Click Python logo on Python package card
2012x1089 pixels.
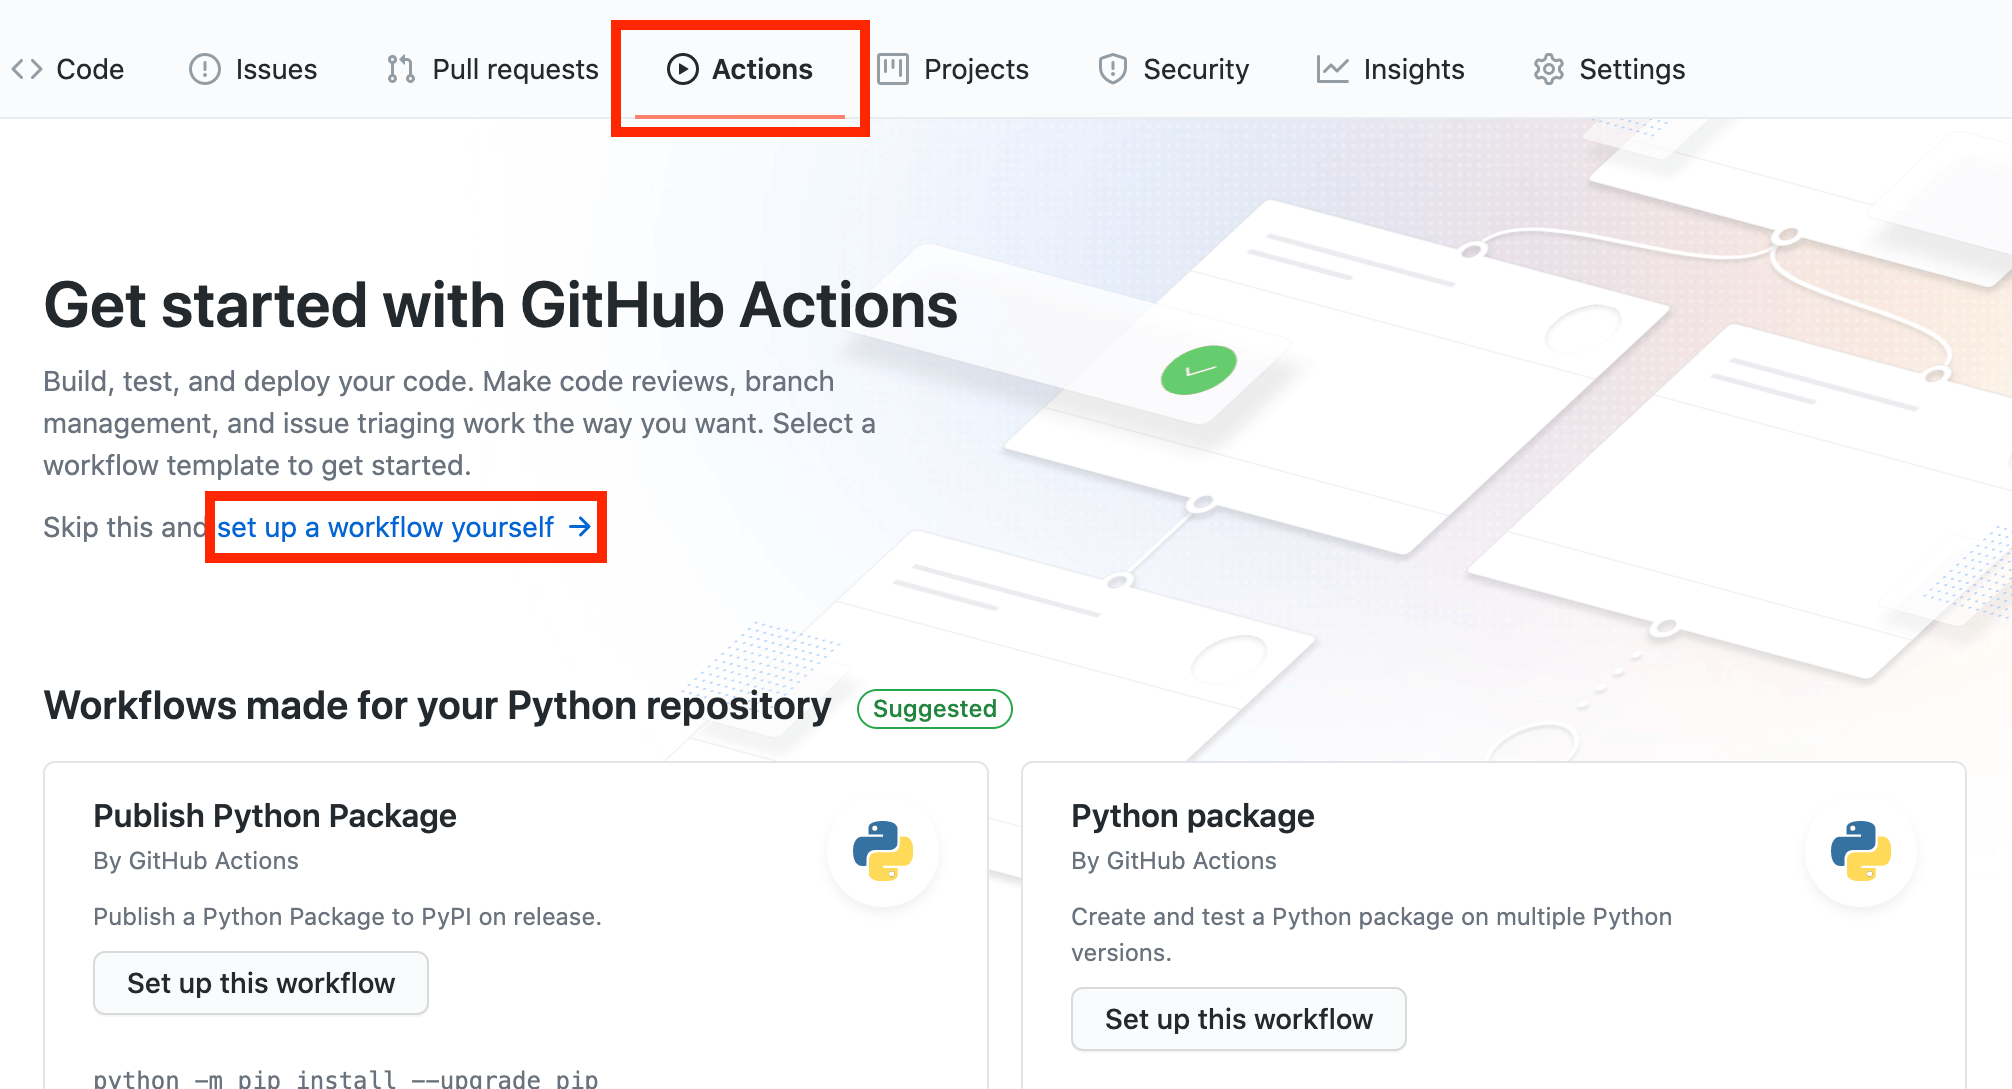point(1860,851)
